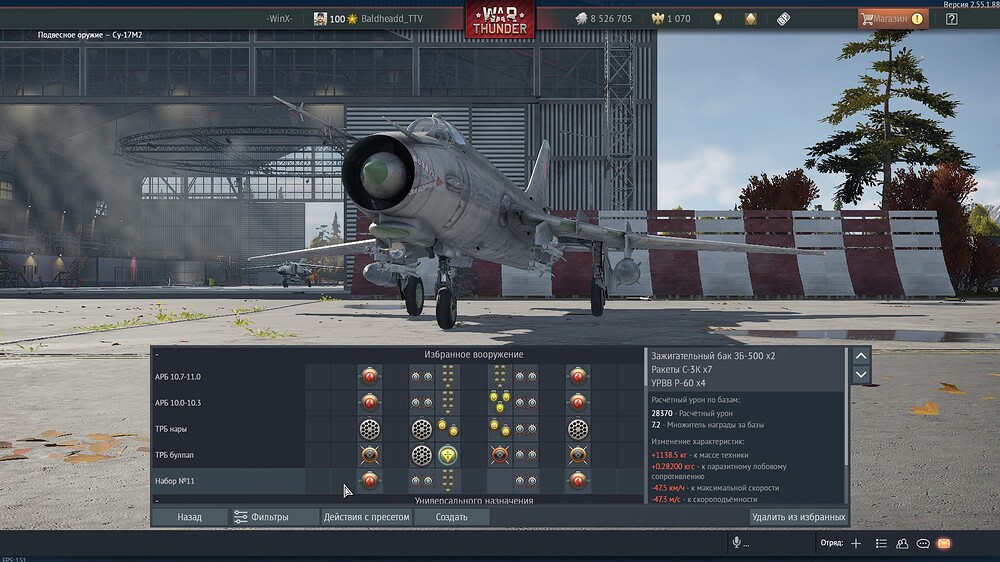Click the Подвесное оружие – Су-17М2 title
This screenshot has width=1000, height=562.
point(90,35)
